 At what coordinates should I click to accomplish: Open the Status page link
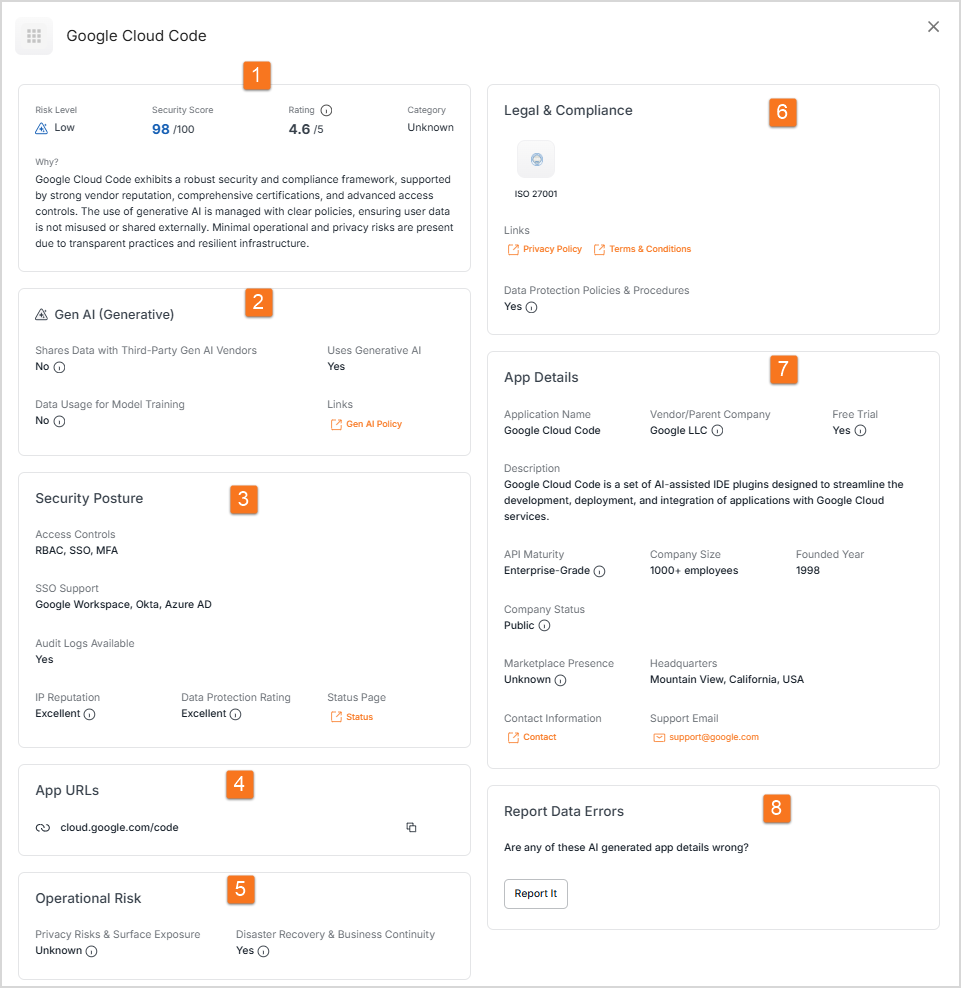(x=352, y=717)
